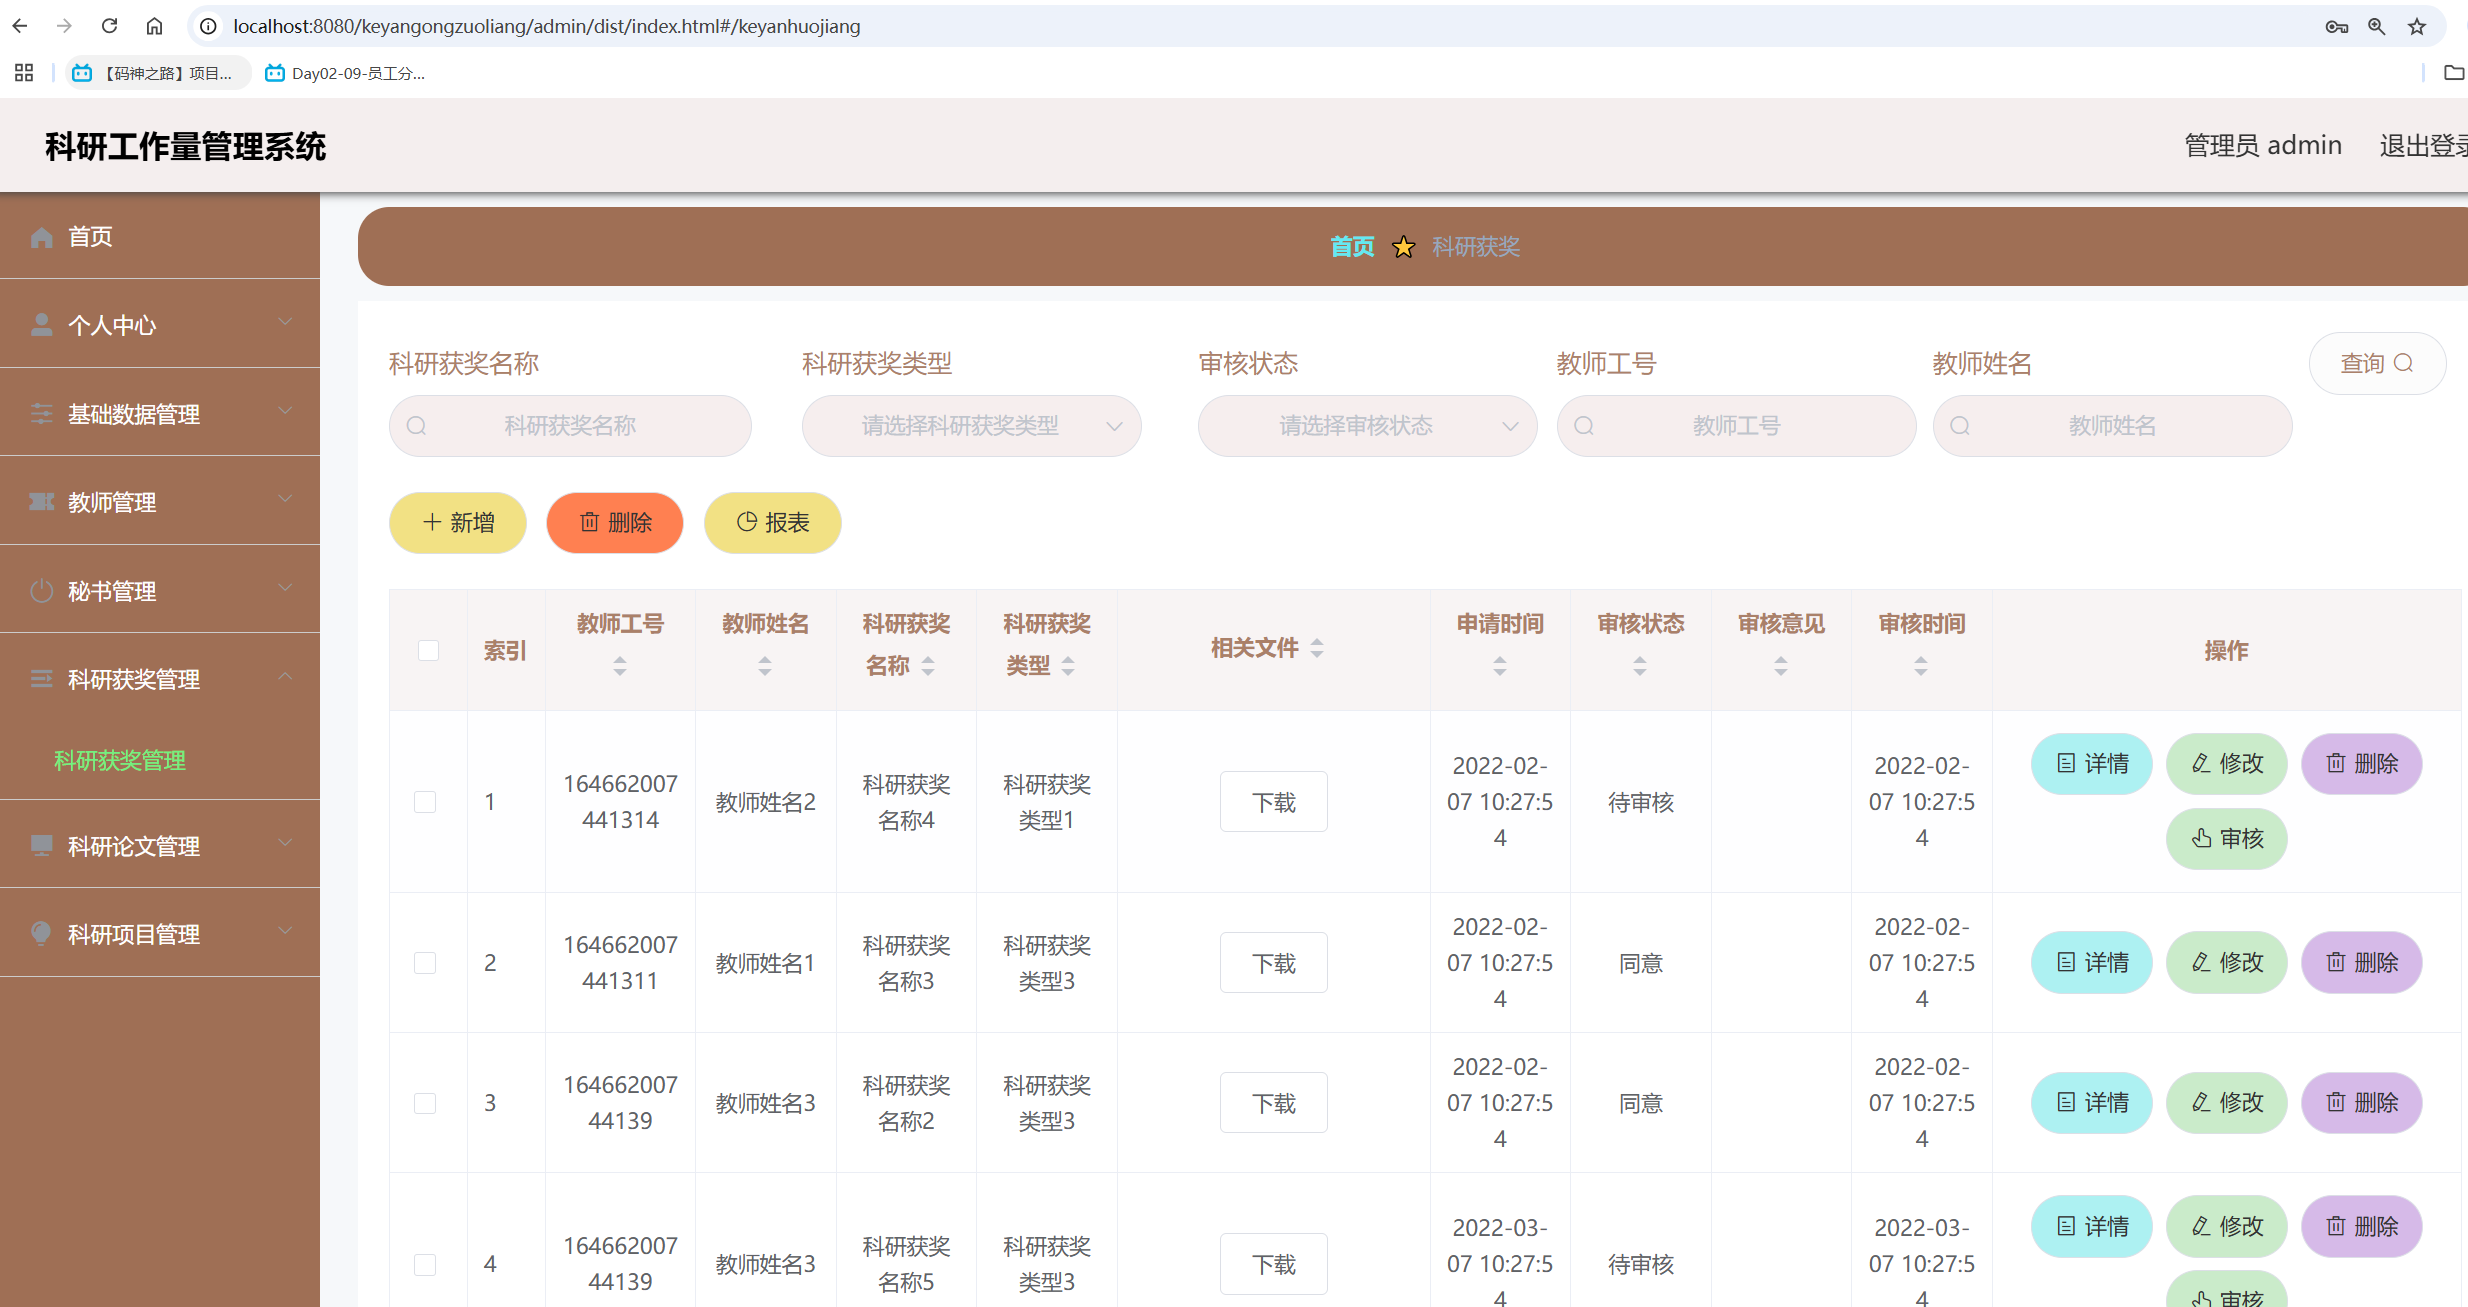Click the 秘书管理 power icon
The height and width of the screenshot is (1307, 2468).
41,590
